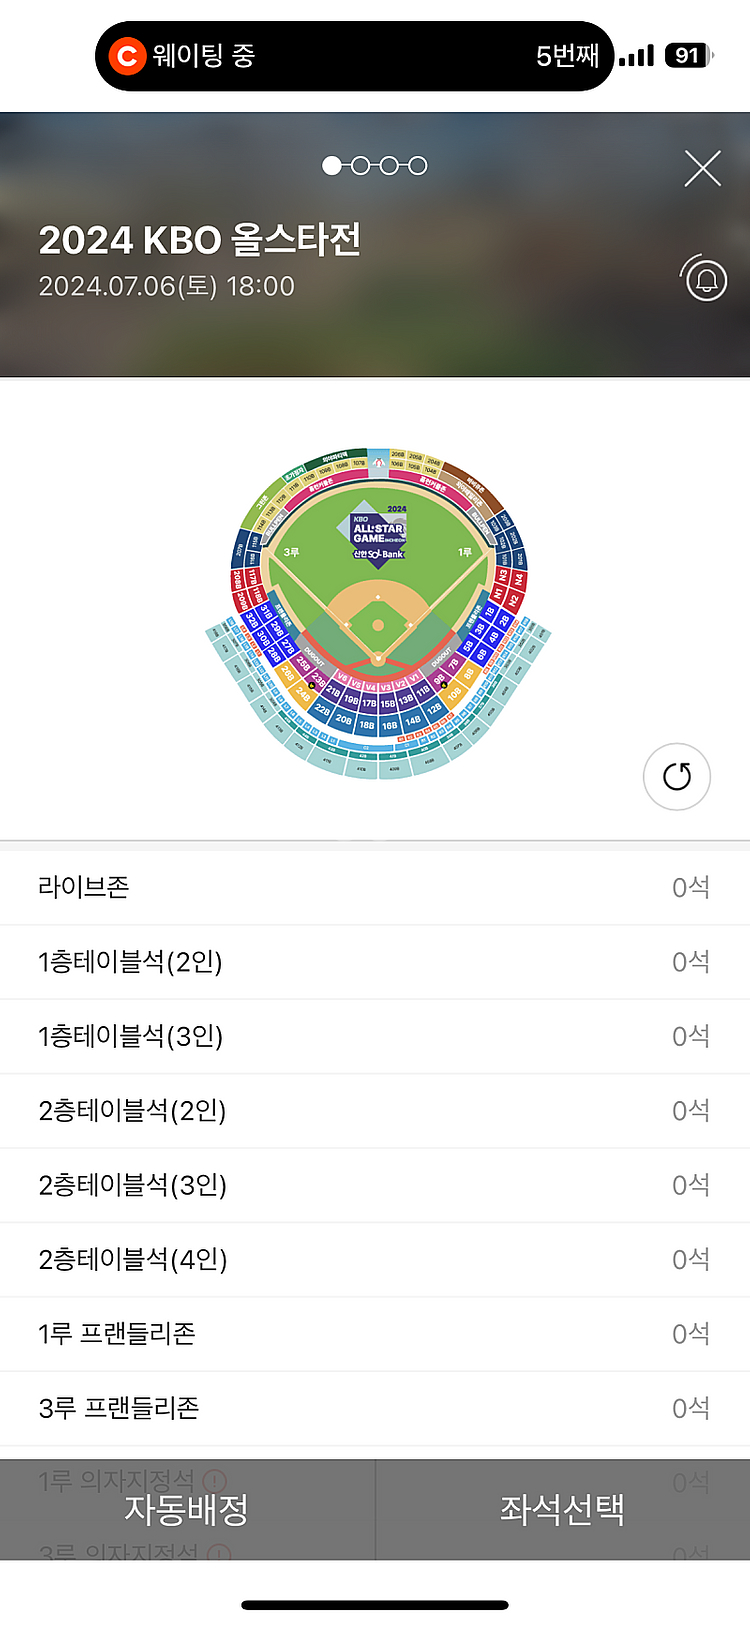The image size is (750, 1626).
Task: Open 1루 프랜들리존 seat category
Action: 375,1334
